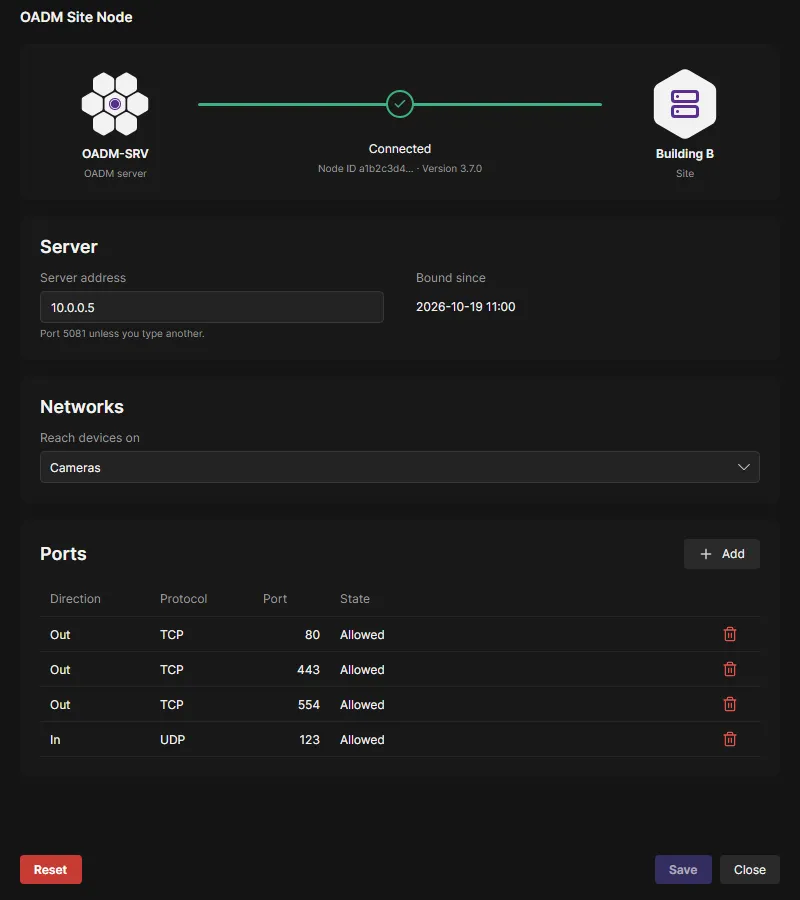Select the In direction cell
Image resolution: width=800 pixels, height=900 pixels.
point(55,740)
